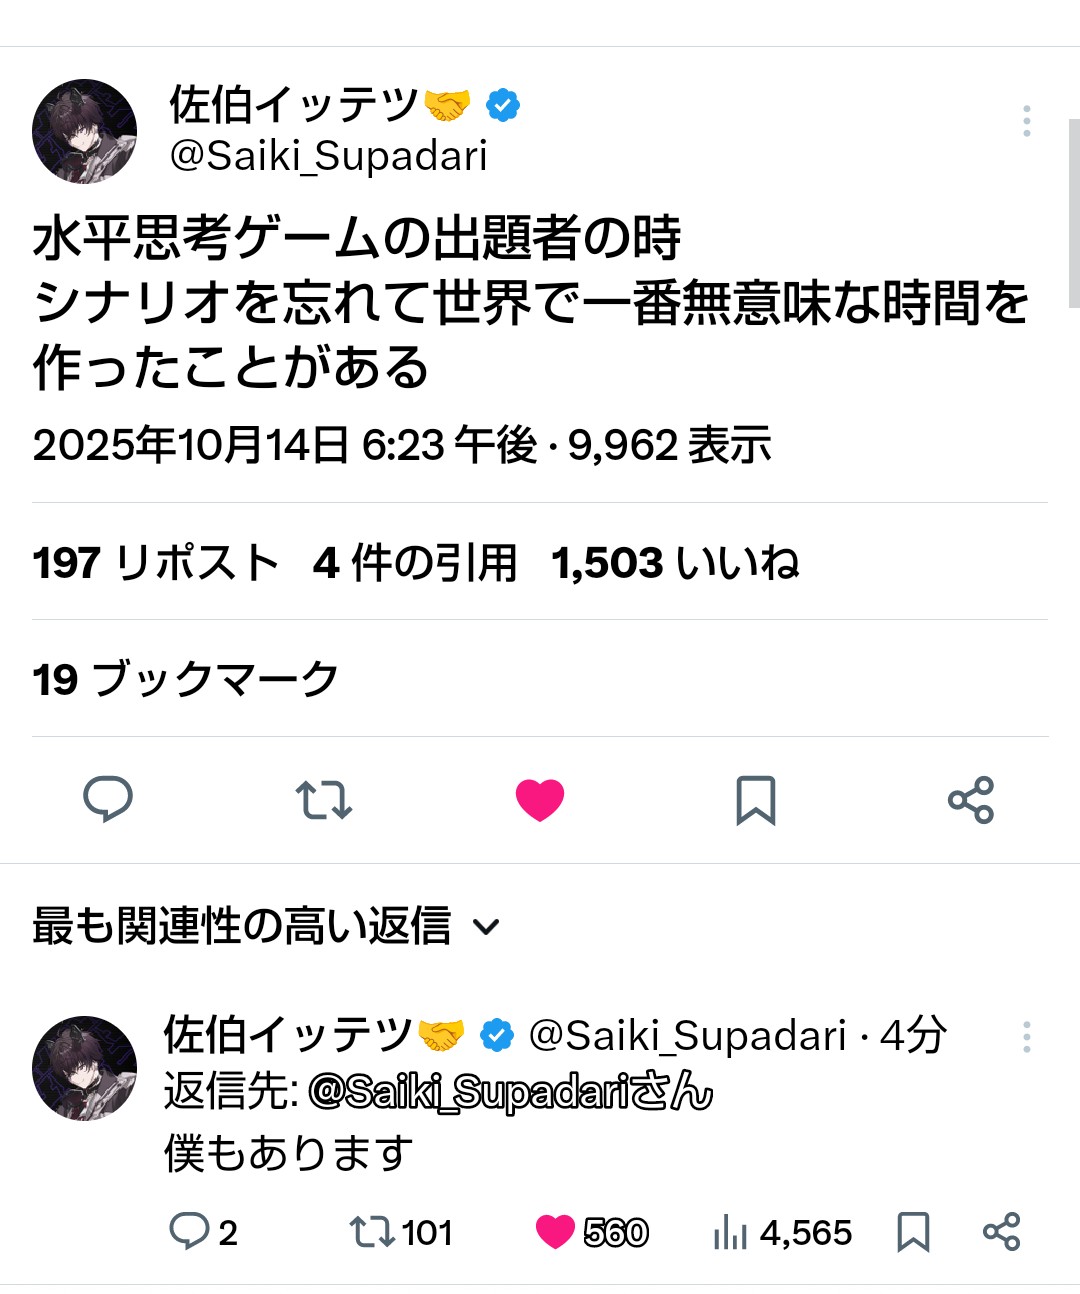The height and width of the screenshot is (1294, 1080).
Task: Follow the @Saiki_Supadariさん mention link in reply
Action: pos(510,1092)
